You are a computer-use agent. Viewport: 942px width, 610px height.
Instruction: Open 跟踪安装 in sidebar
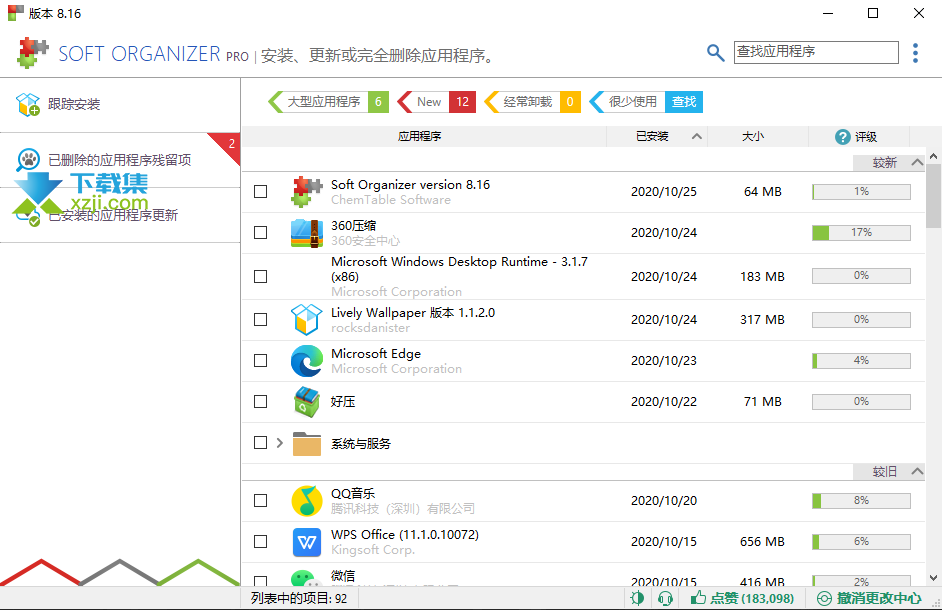pyautogui.click(x=120, y=105)
